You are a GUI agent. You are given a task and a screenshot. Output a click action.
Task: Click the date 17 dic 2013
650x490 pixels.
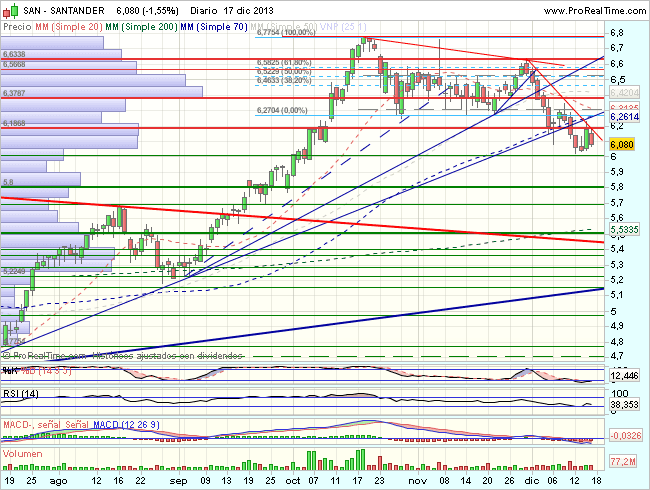click(x=248, y=11)
